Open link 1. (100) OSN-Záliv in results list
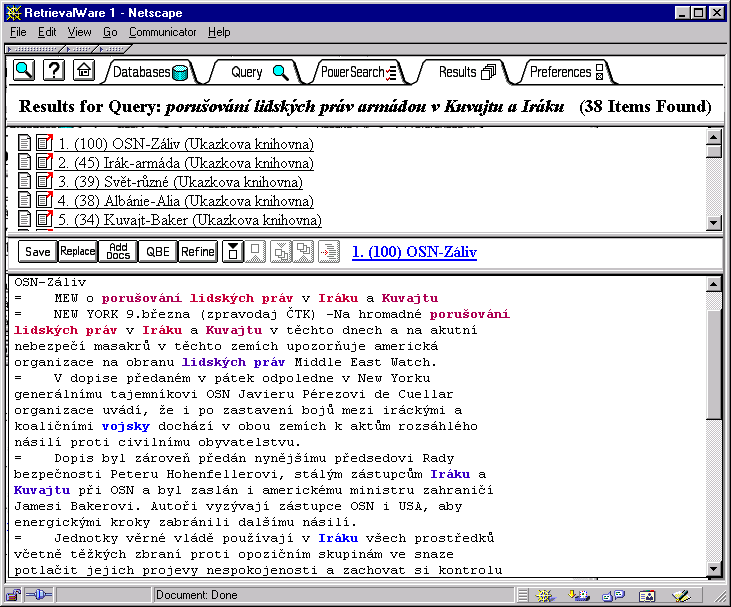Image resolution: width=731 pixels, height=607 pixels. (x=186, y=144)
